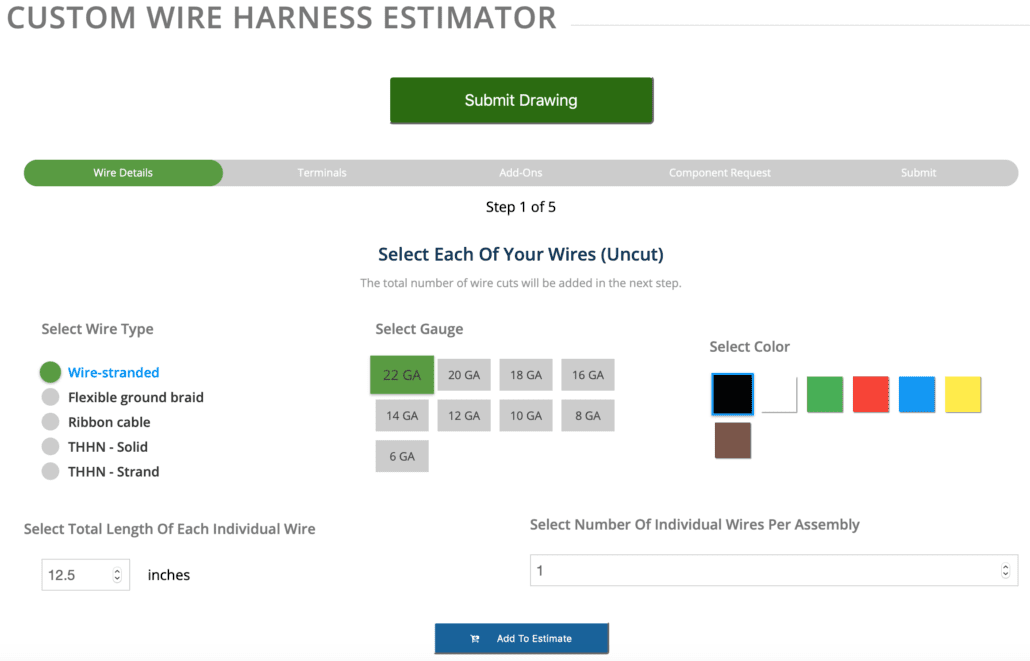Go to the Add-Ons step
The height and width of the screenshot is (661, 1030).
(520, 173)
